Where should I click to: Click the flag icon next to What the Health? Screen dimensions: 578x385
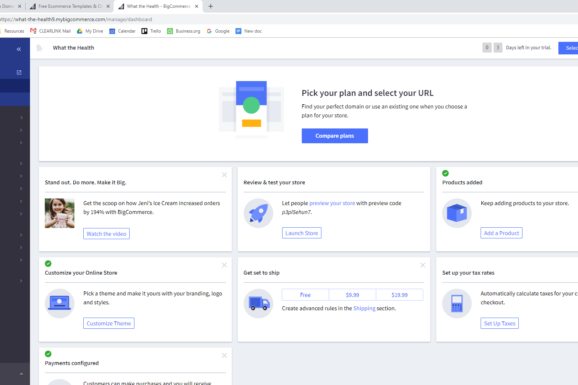tap(39, 48)
